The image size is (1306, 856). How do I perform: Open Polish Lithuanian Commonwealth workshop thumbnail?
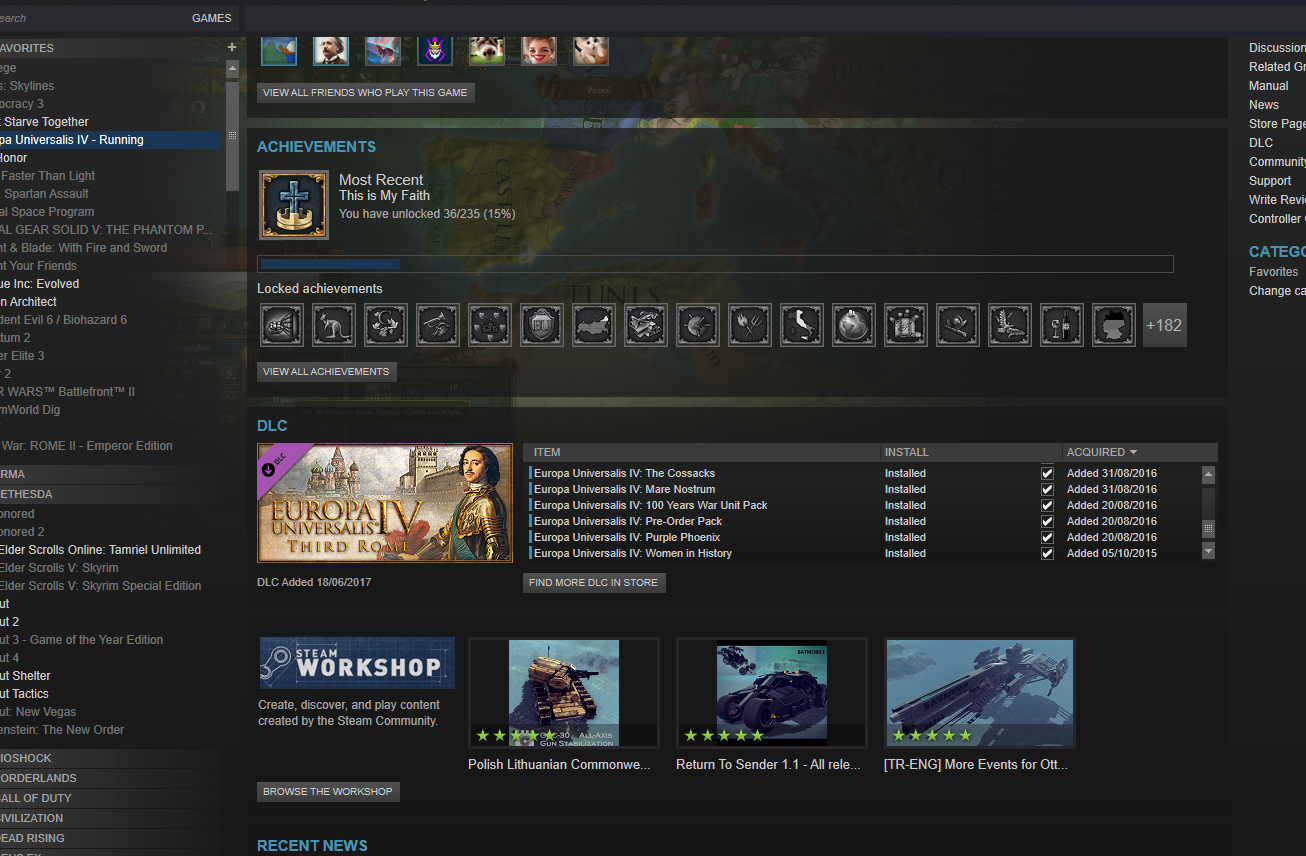click(x=564, y=693)
